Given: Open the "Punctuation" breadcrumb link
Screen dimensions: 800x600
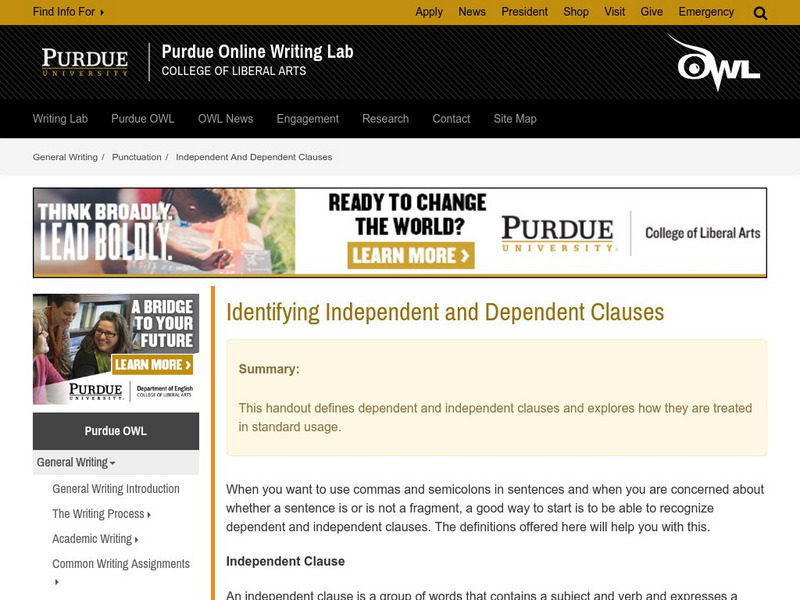Looking at the screenshot, I should (x=139, y=156).
